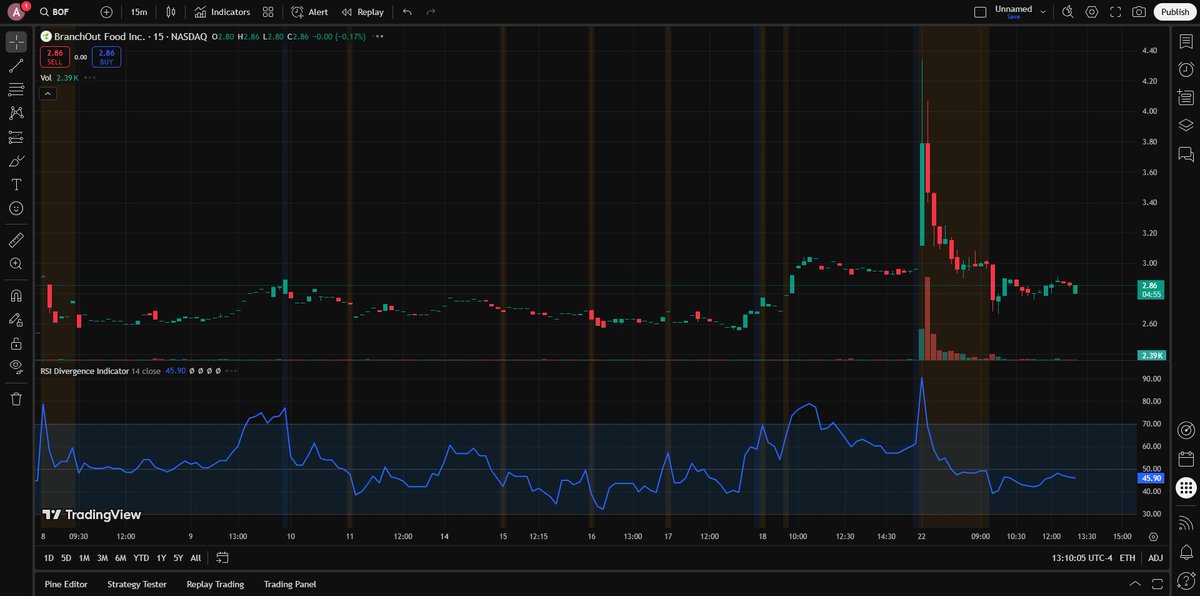Select the zoom in tool
The height and width of the screenshot is (596, 1200).
[16, 264]
